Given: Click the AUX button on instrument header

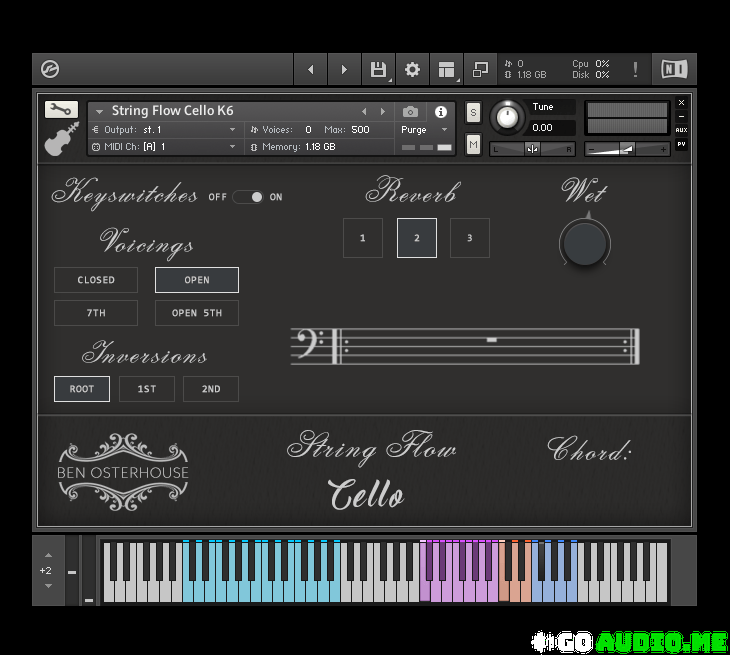Looking at the screenshot, I should tap(681, 130).
